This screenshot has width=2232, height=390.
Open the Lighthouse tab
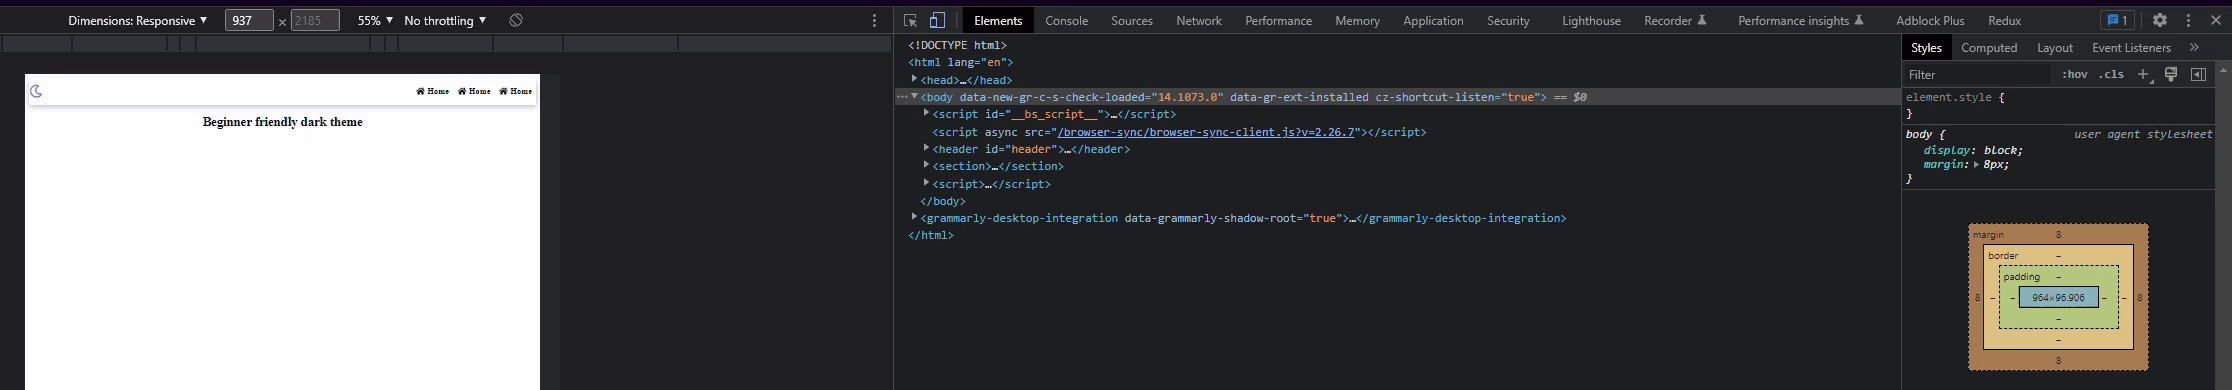click(1591, 20)
